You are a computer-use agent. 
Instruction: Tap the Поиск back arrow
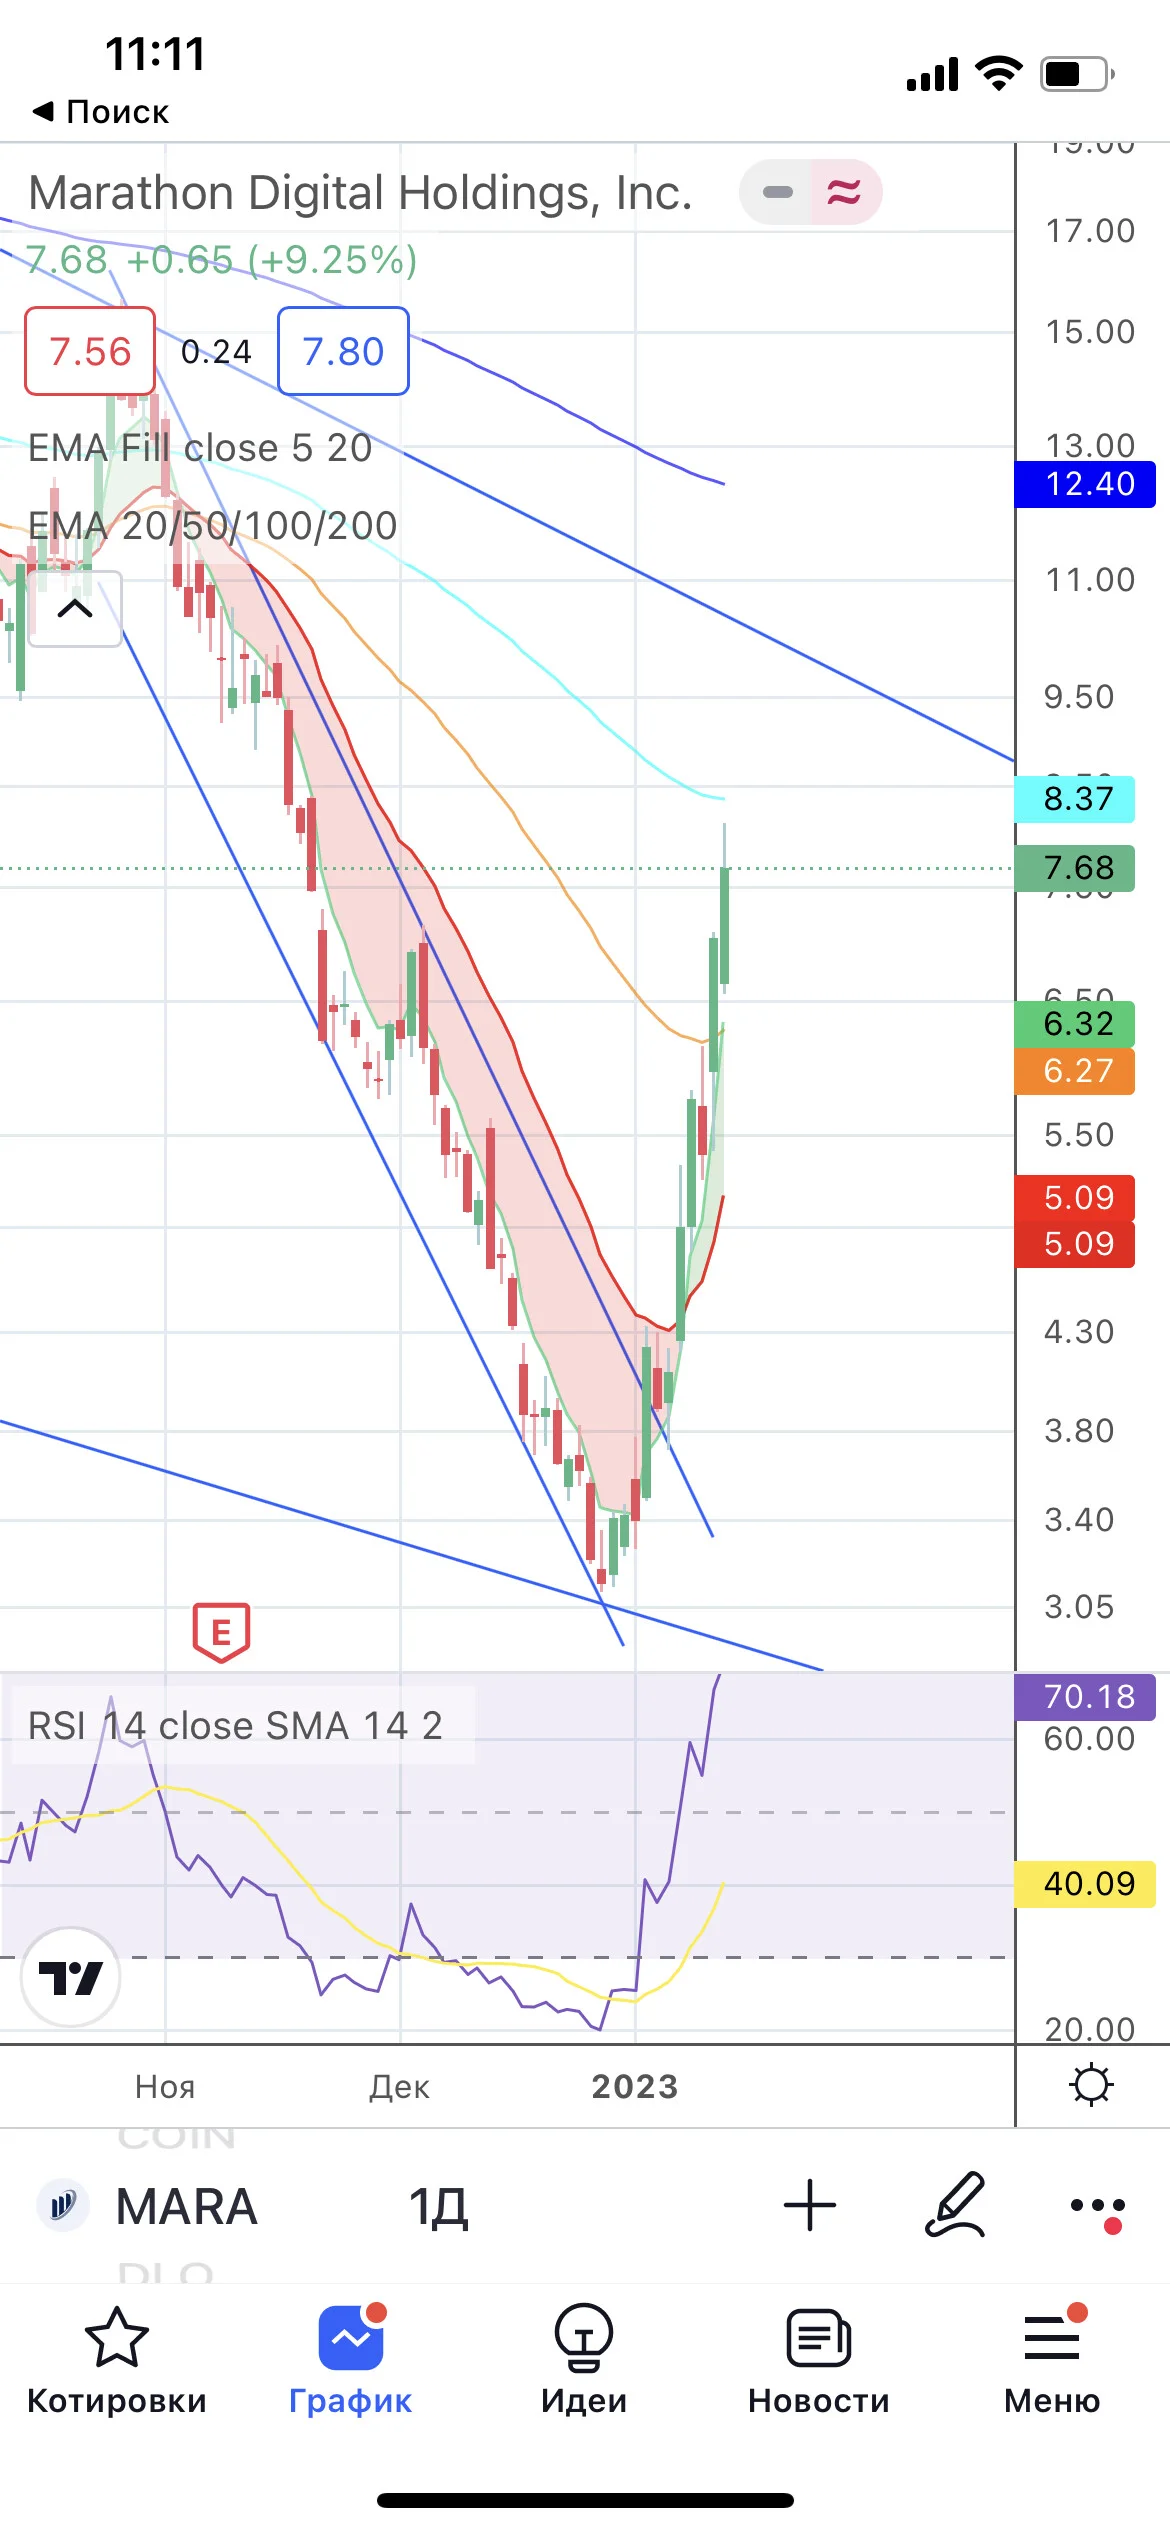(100, 111)
